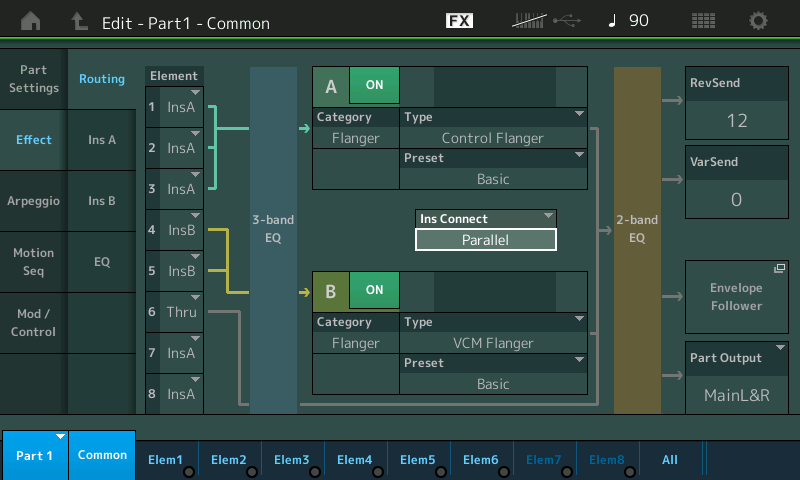Open the EQ sub-tab

(x=102, y=262)
